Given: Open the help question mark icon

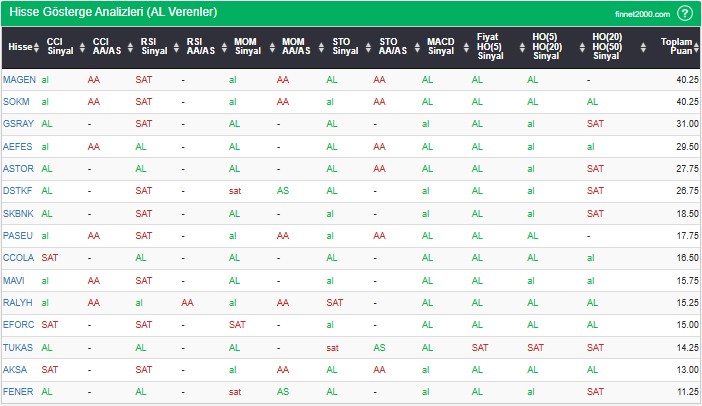Looking at the screenshot, I should coord(684,13).
